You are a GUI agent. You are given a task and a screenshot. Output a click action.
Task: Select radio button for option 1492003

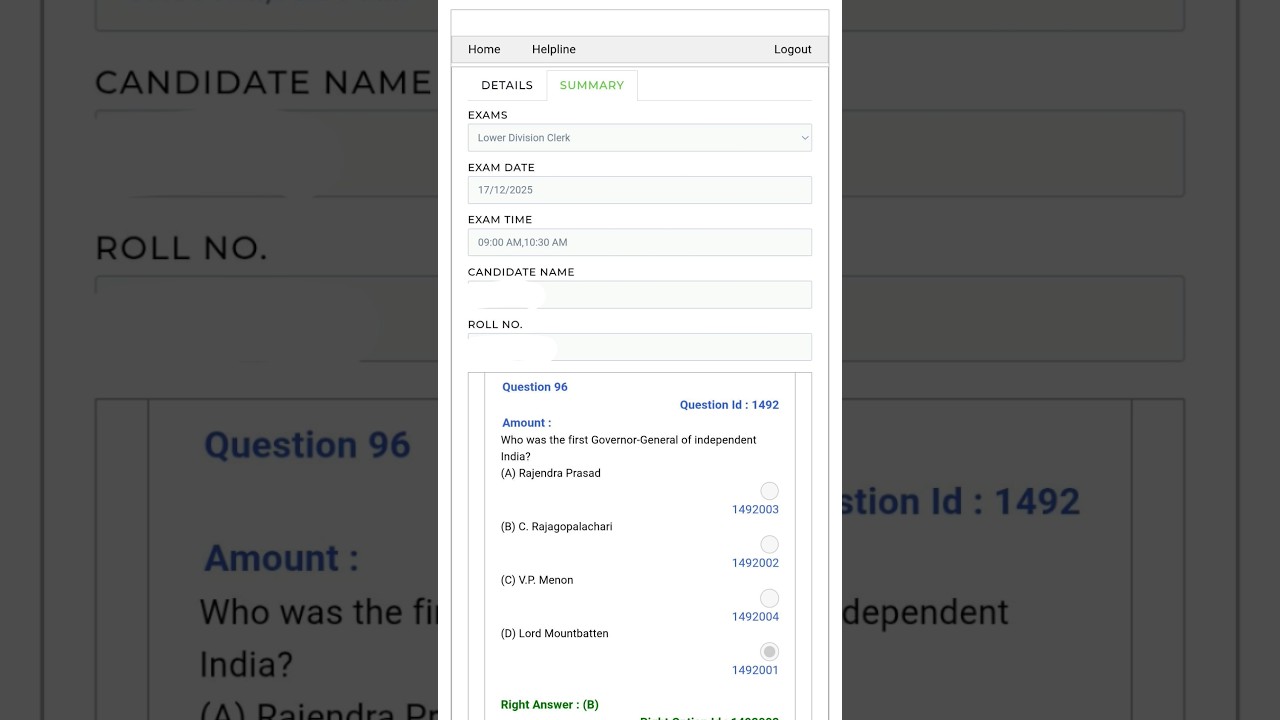[x=769, y=491]
